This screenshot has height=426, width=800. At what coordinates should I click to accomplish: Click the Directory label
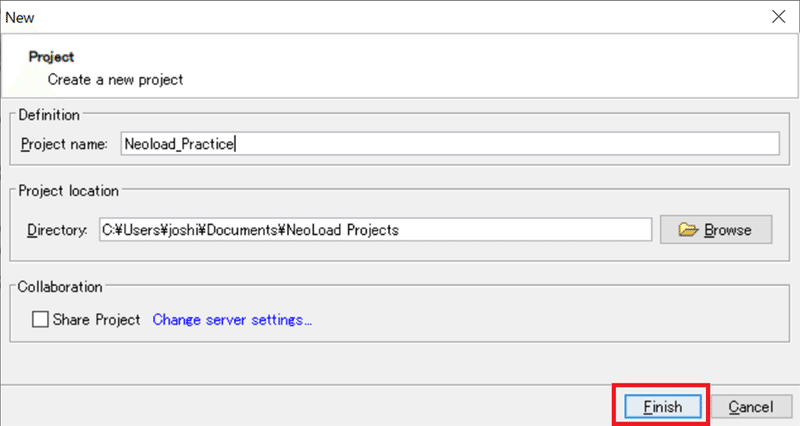coord(57,230)
